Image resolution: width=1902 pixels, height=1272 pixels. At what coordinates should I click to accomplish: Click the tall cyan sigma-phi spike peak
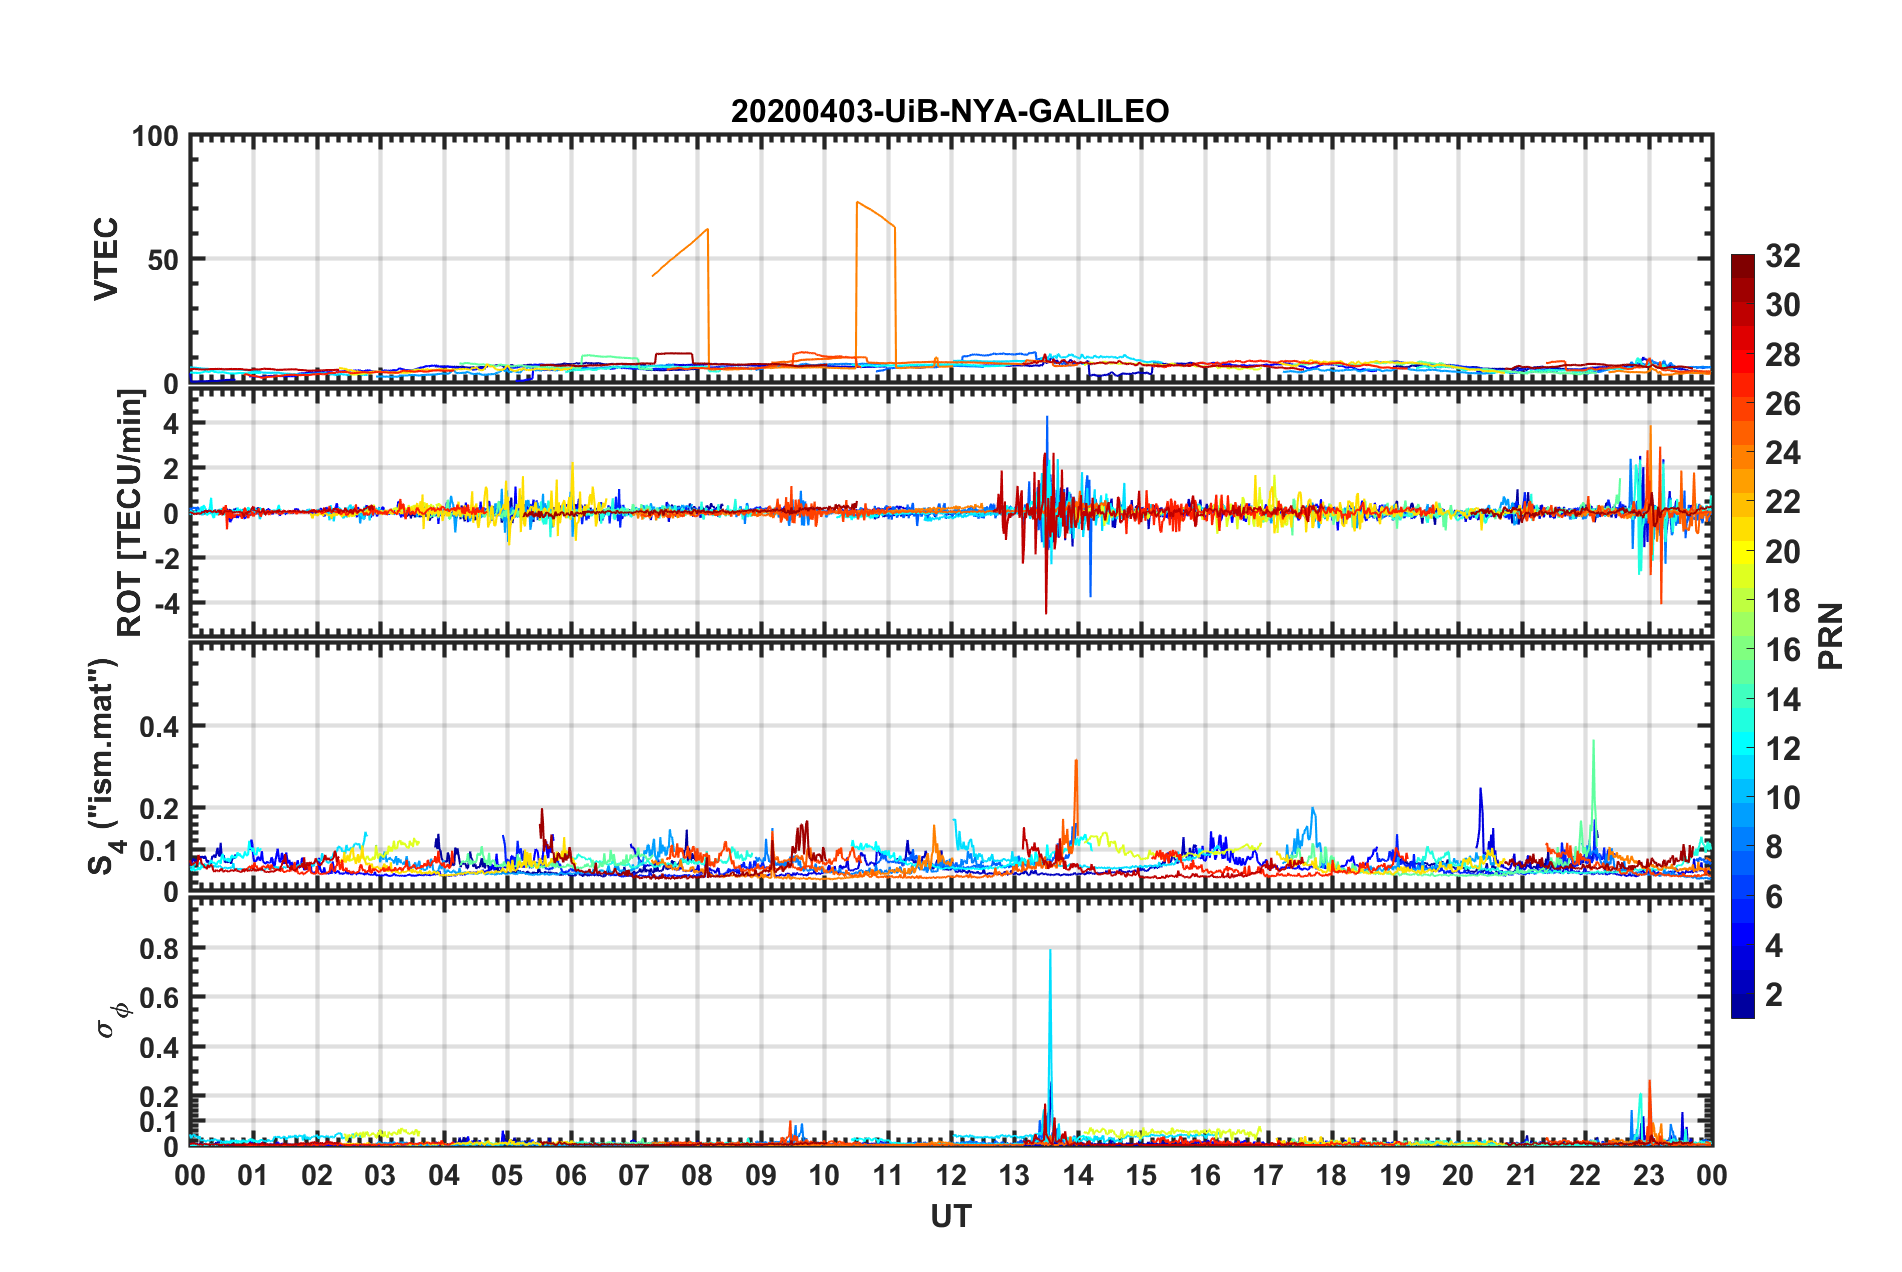point(1050,952)
